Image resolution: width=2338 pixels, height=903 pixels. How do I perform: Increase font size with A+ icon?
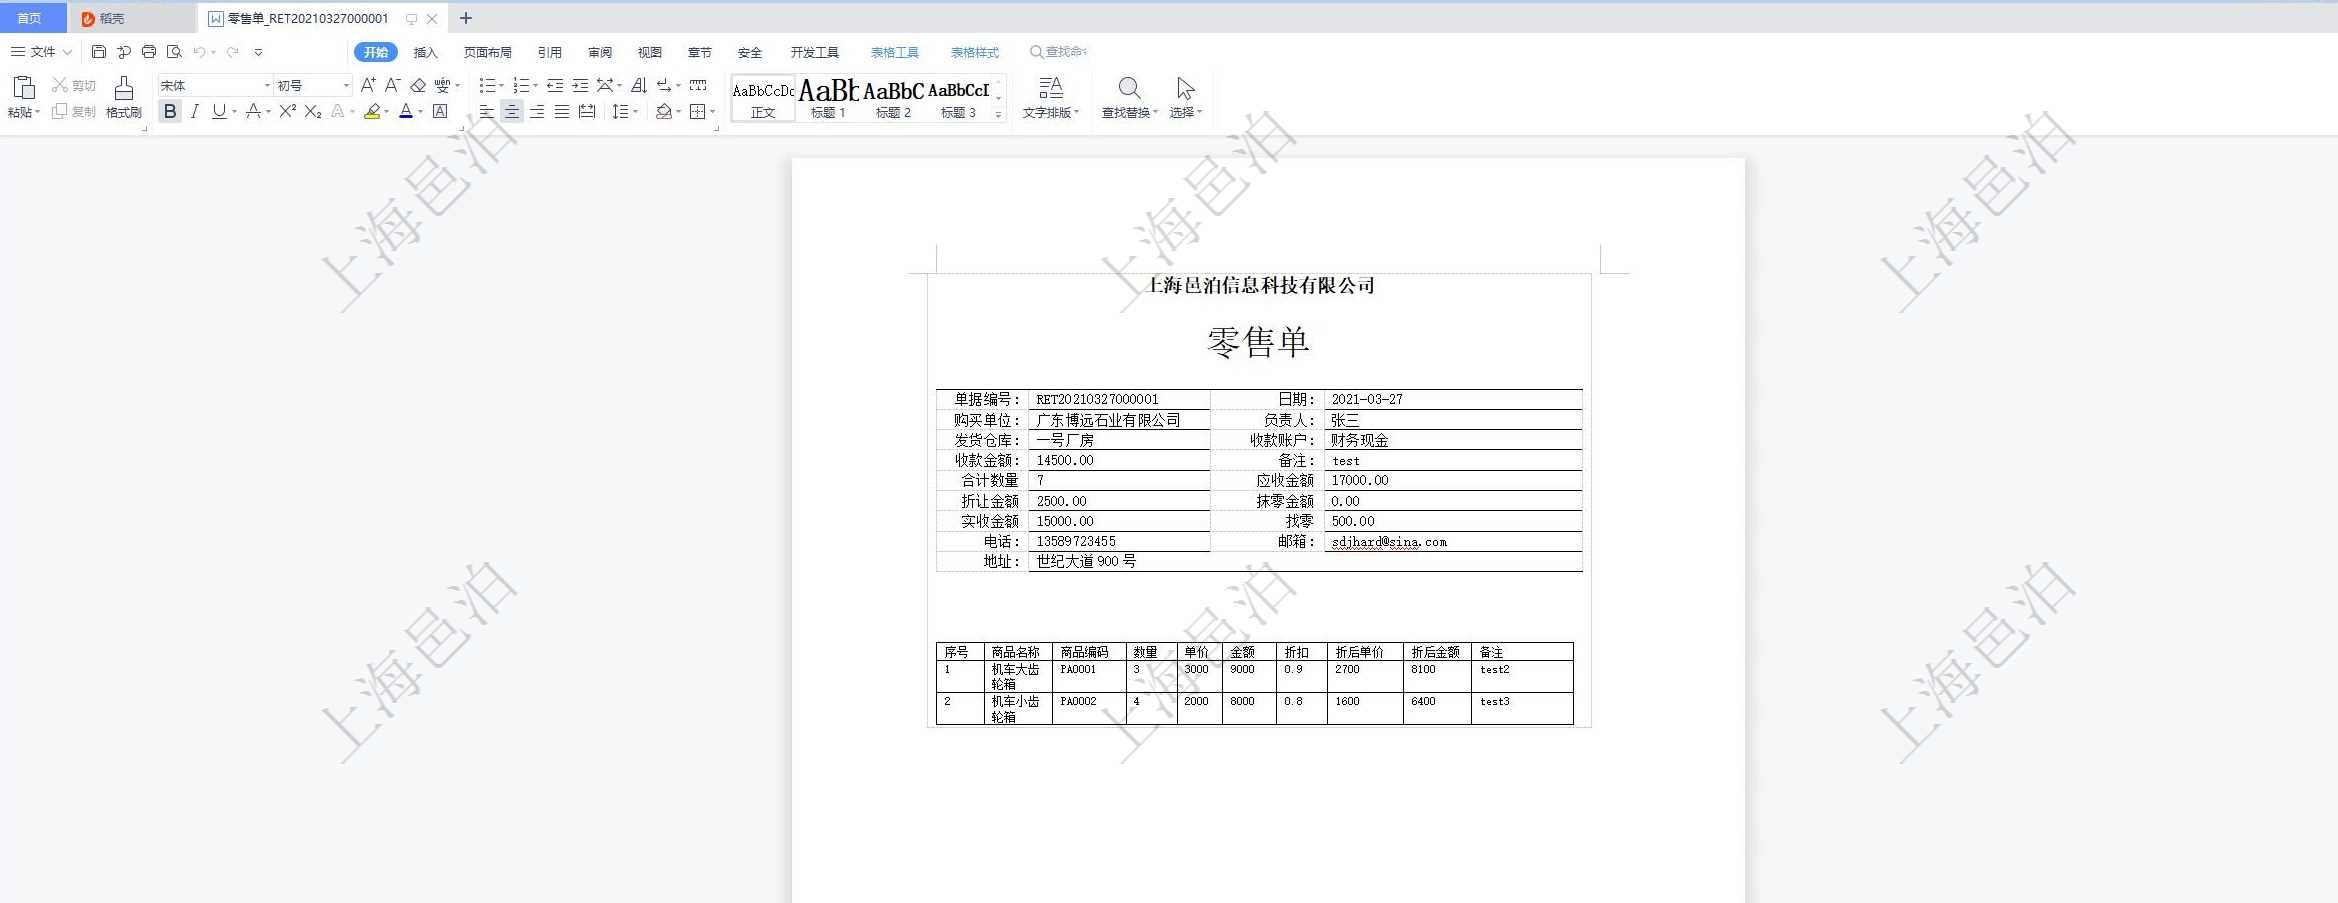368,86
